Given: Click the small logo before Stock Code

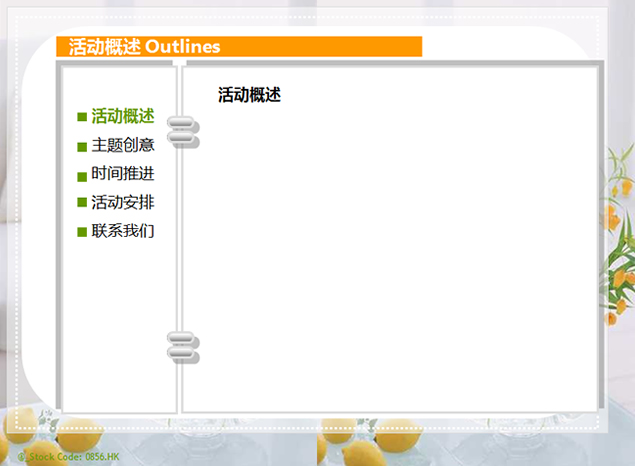Looking at the screenshot, I should pos(22,457).
